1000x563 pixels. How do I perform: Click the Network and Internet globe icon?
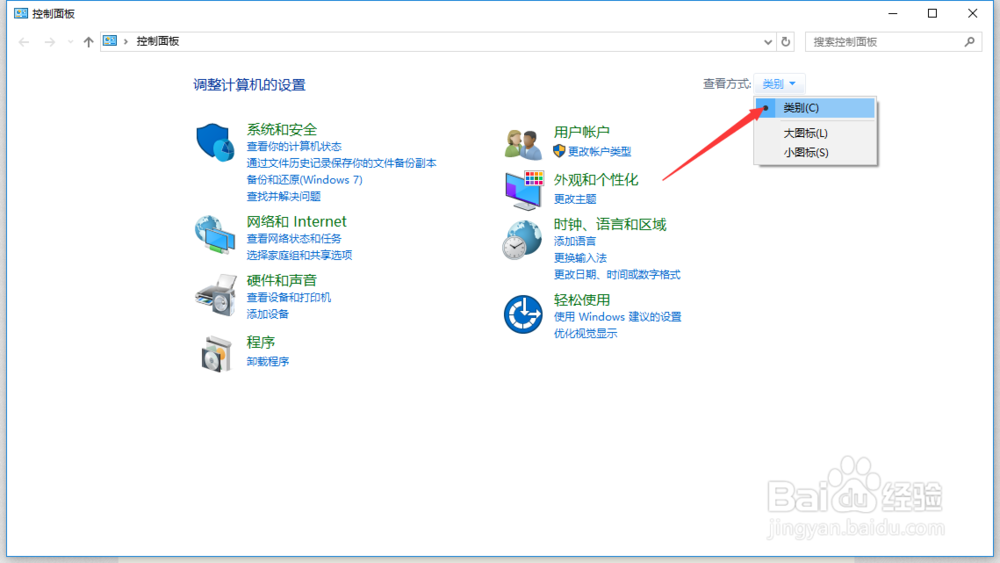pos(215,235)
